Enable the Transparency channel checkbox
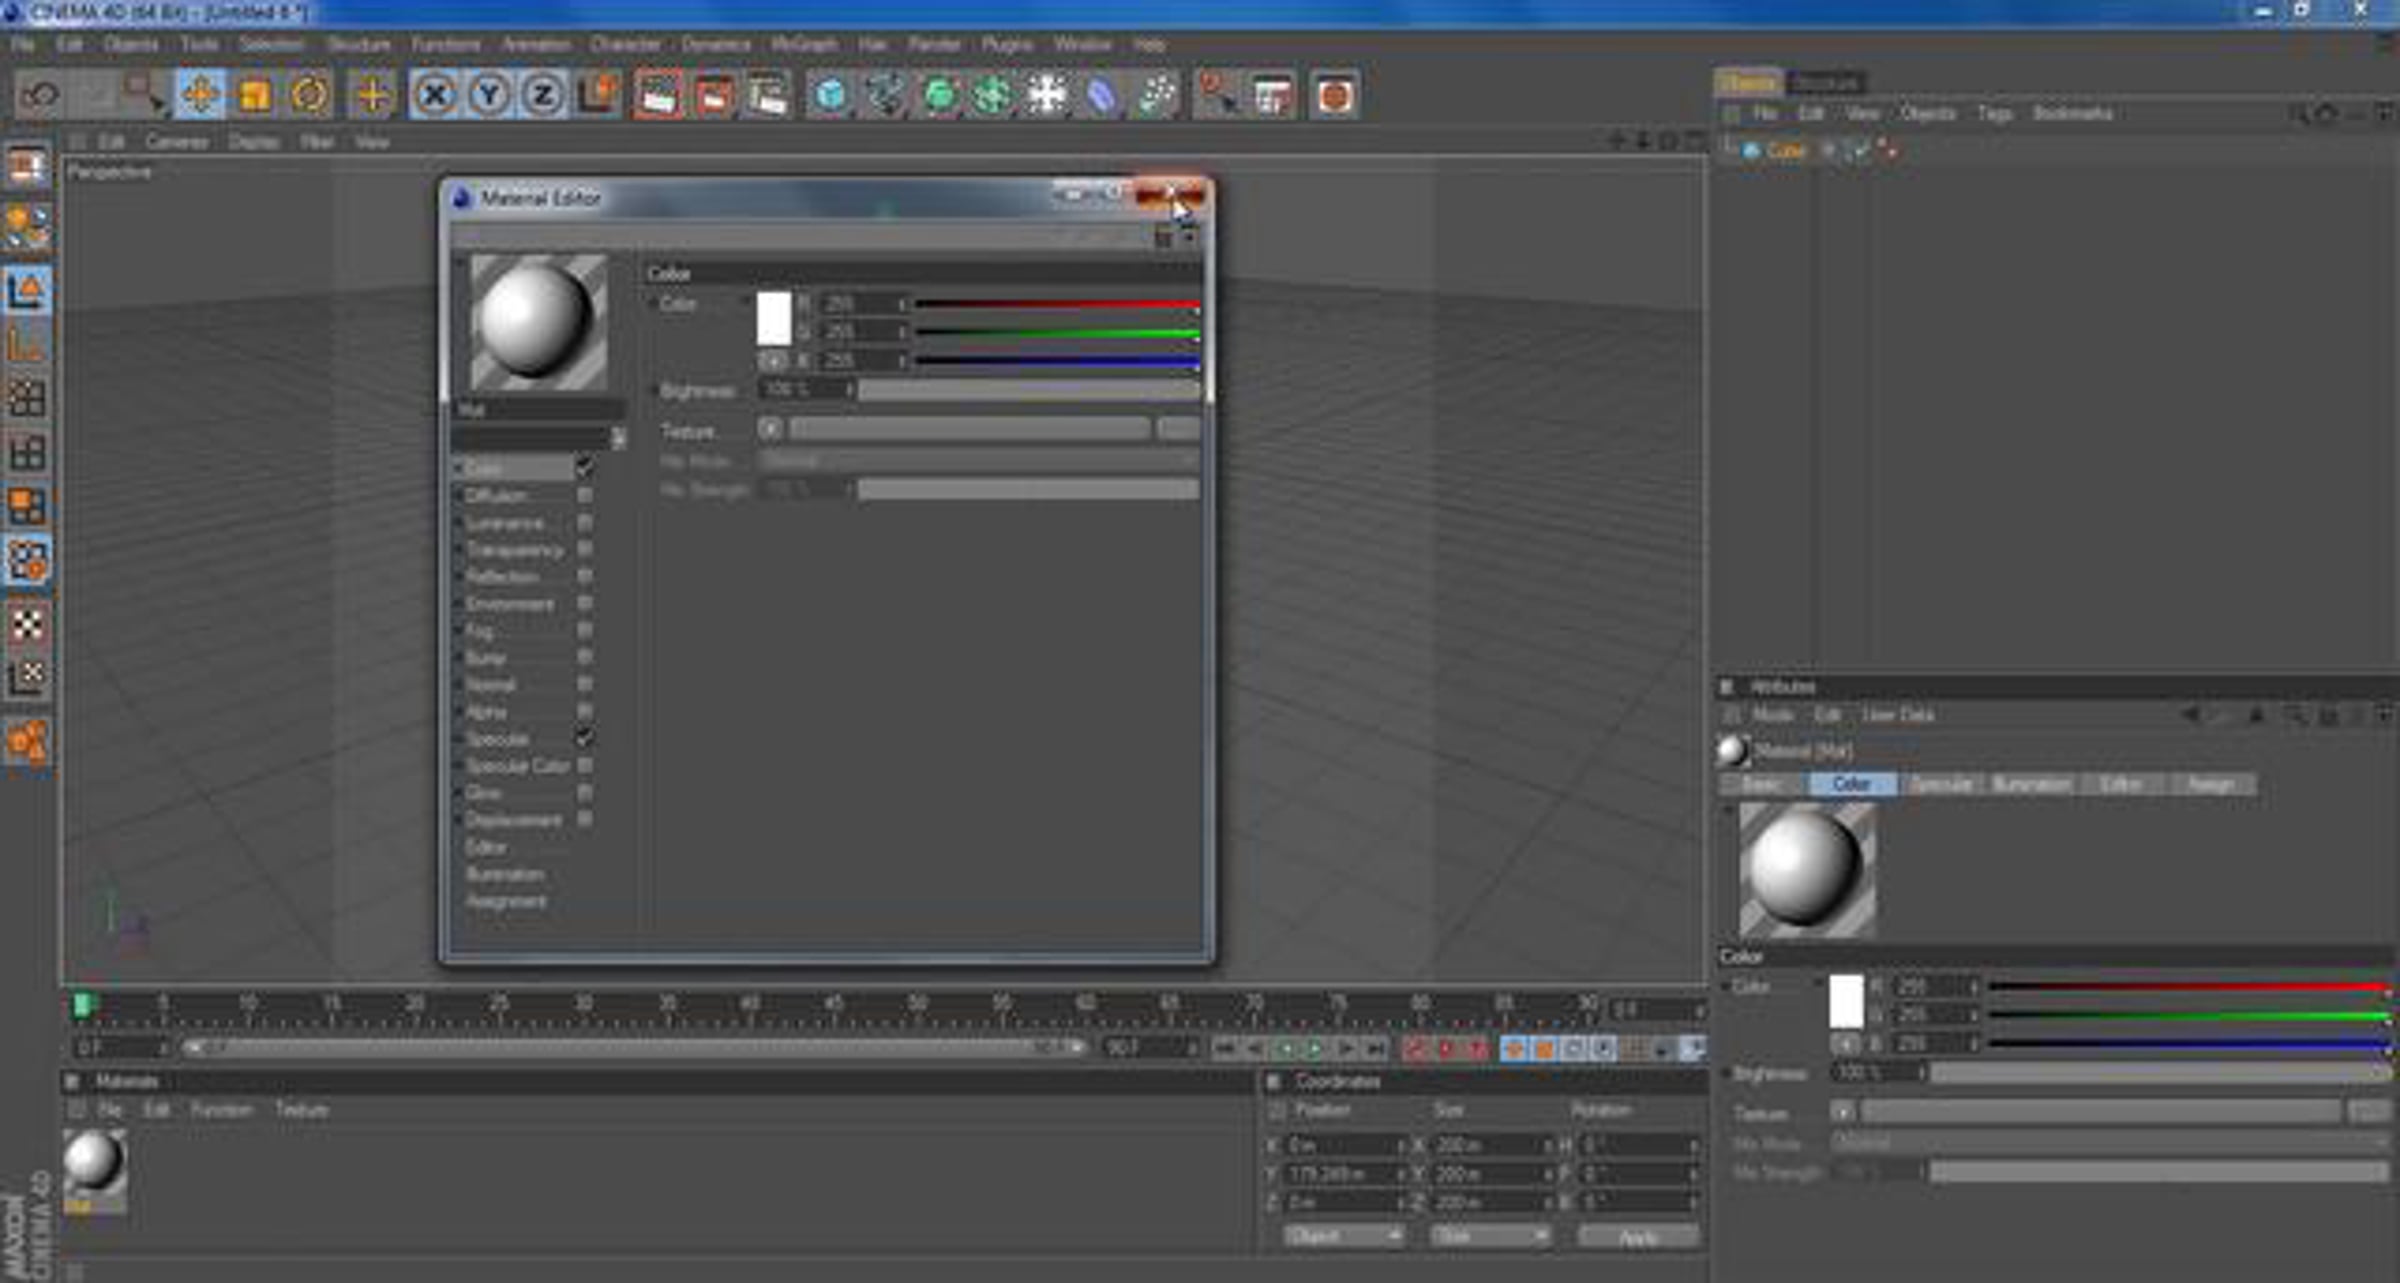Image resolution: width=2400 pixels, height=1283 pixels. point(584,549)
